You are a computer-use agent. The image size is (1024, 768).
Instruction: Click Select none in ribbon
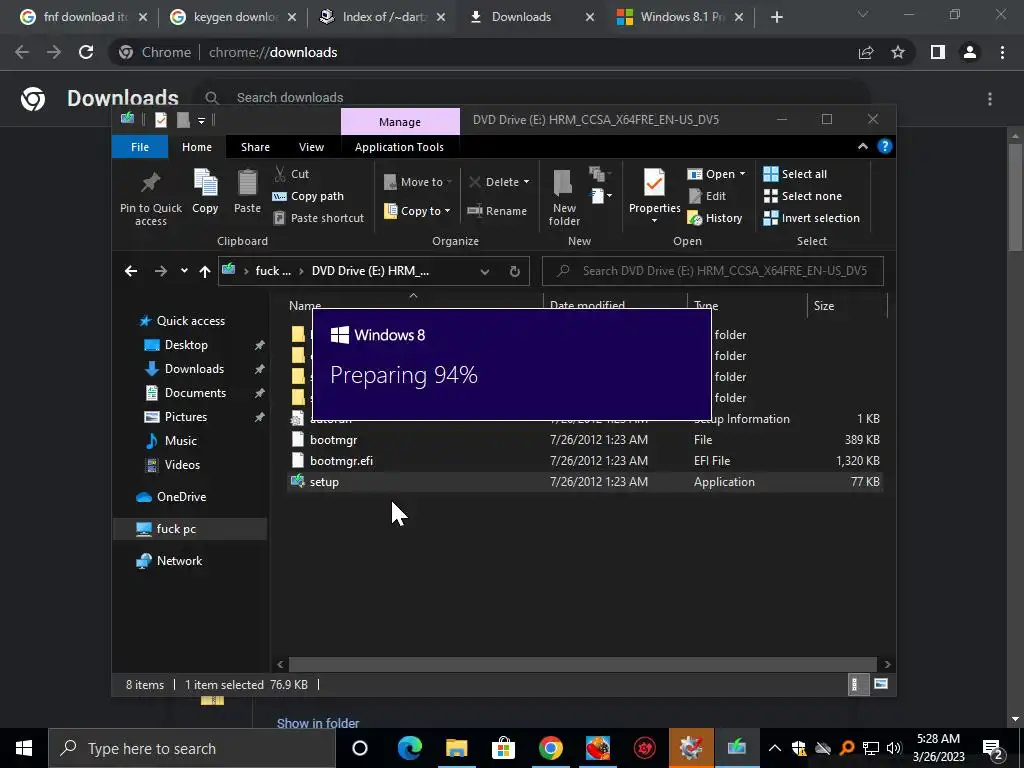tap(803, 196)
